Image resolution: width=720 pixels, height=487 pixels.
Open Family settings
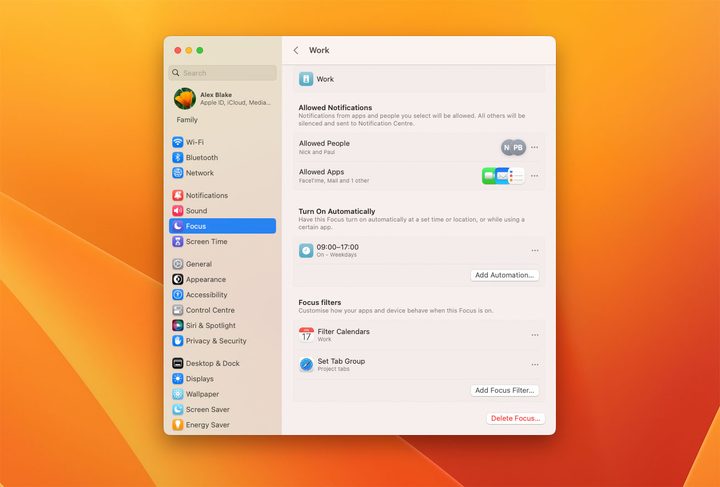187,120
